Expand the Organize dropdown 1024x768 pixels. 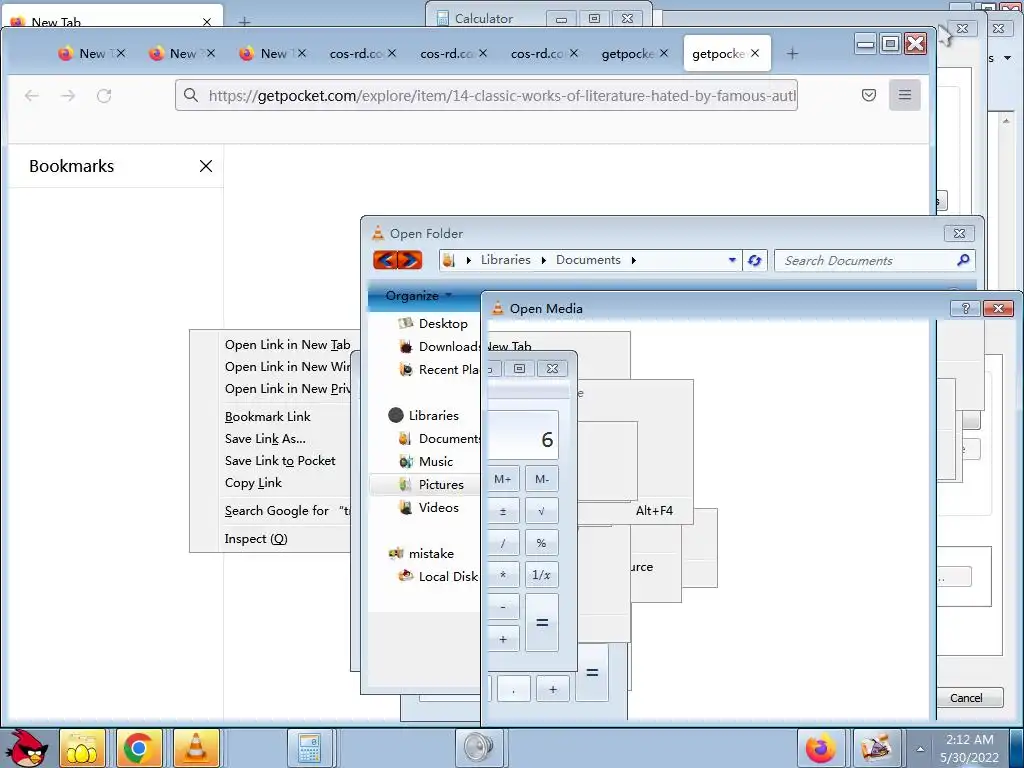[419, 296]
